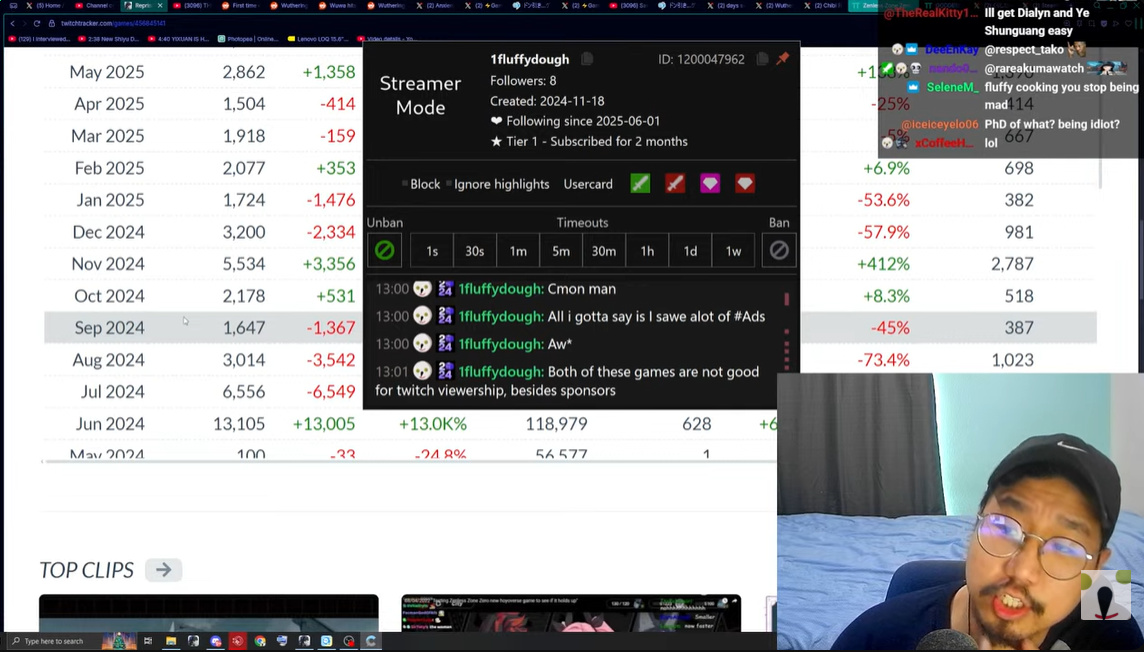Screen dimensions: 1144x652
Task: Click the green Unban circle icon
Action: (x=384, y=251)
